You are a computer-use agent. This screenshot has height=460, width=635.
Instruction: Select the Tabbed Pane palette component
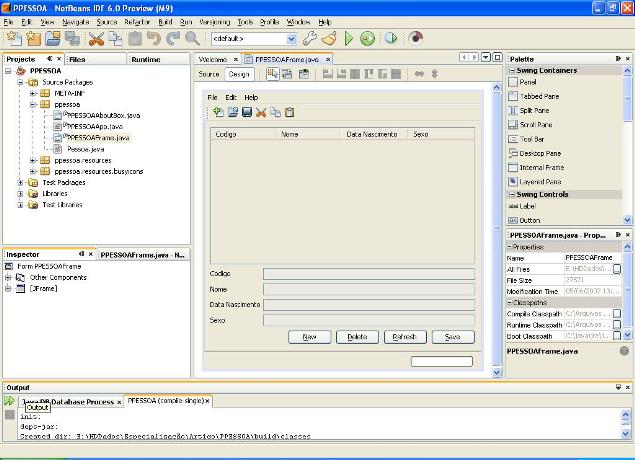pyautogui.click(x=538, y=96)
